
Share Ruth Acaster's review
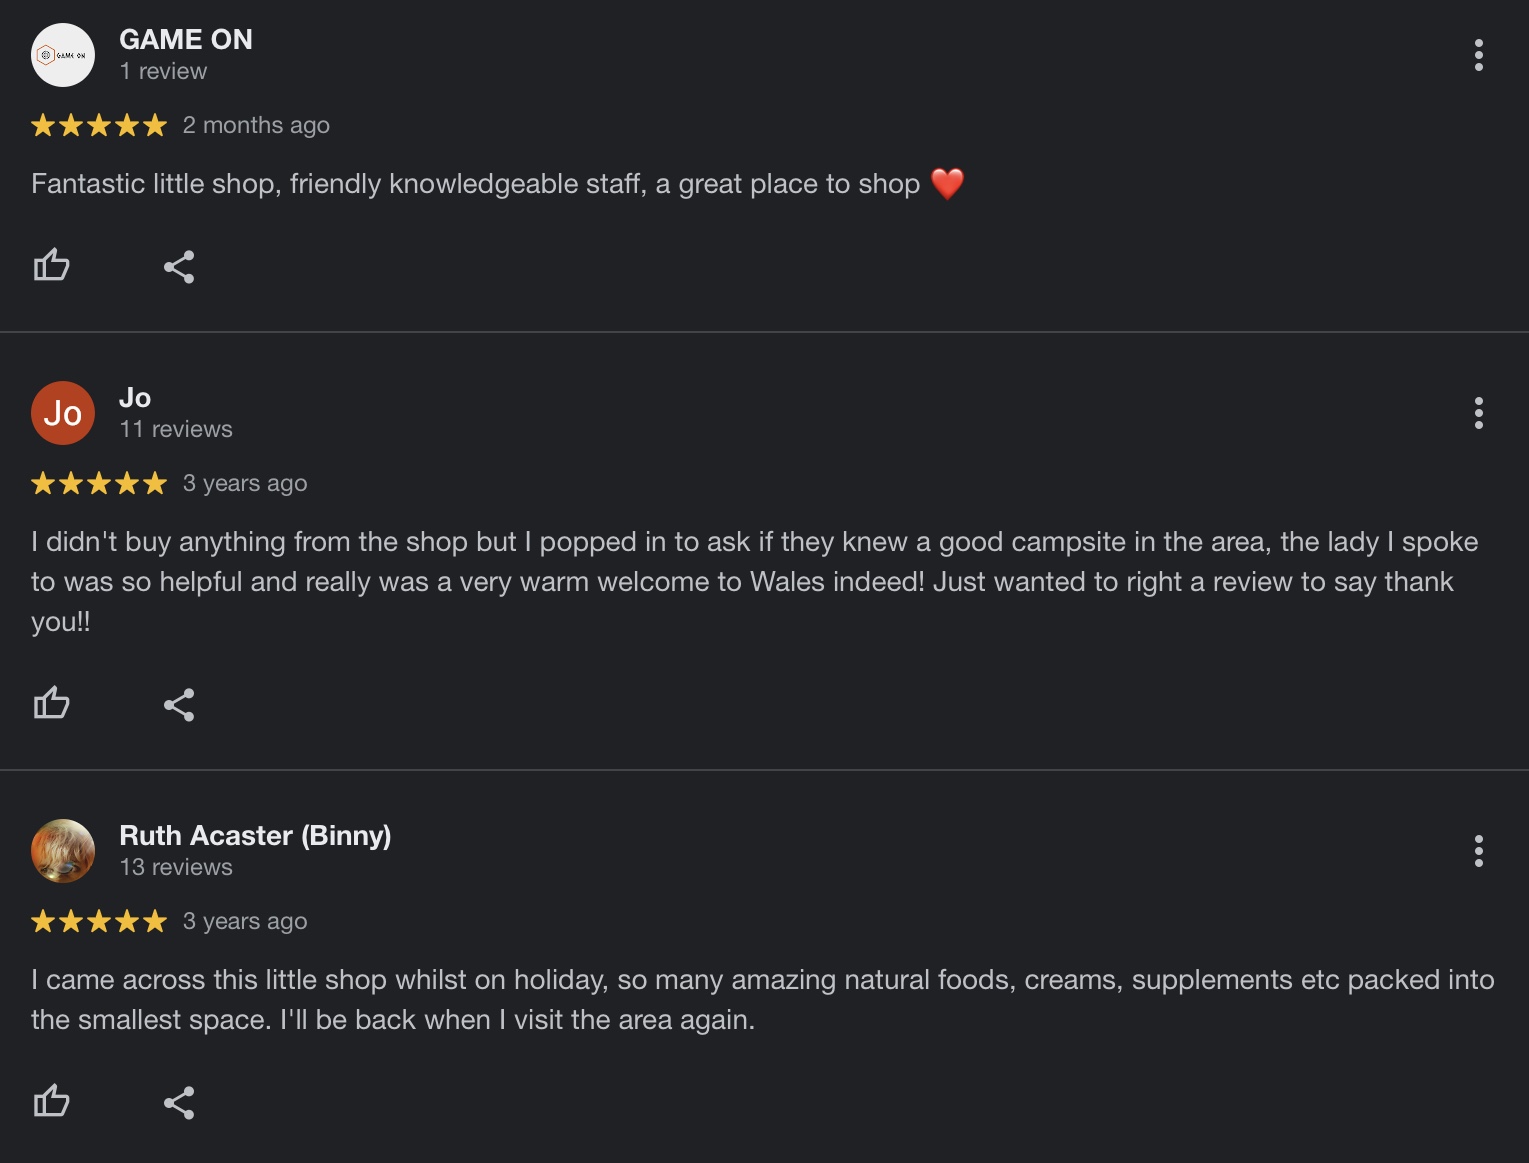179,1103
